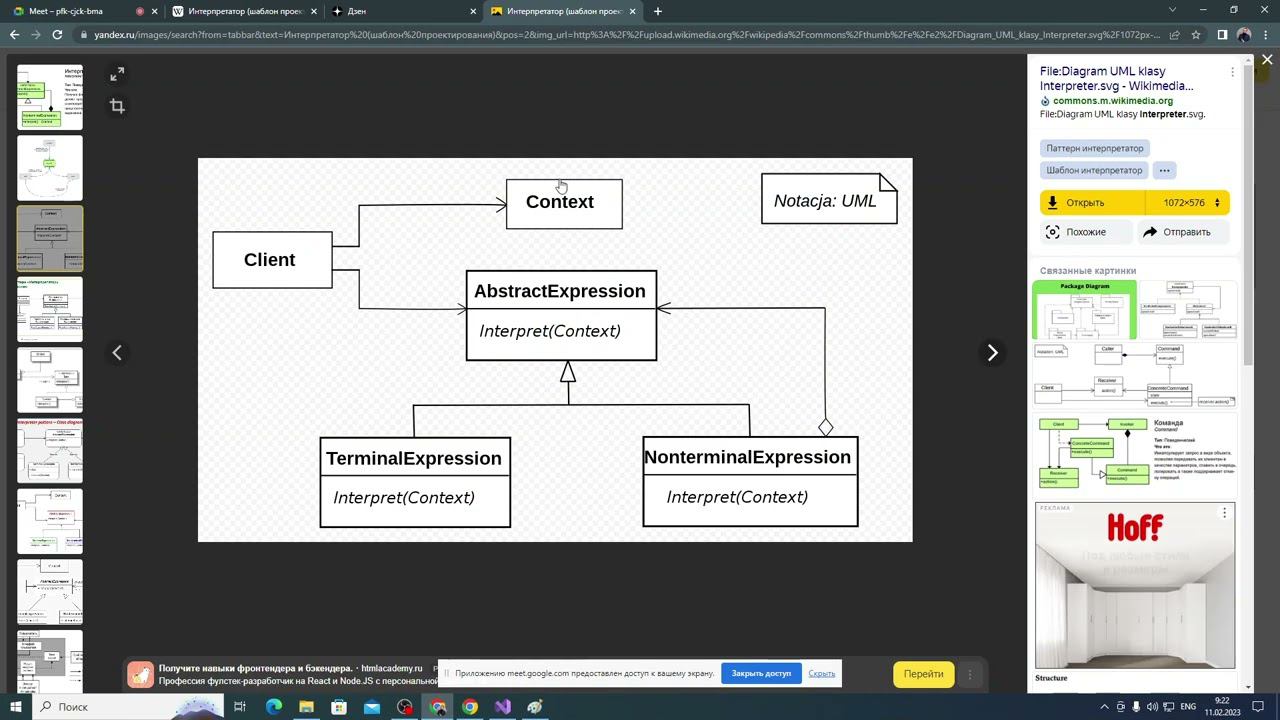
Task: Select the highlighted gray diagram thumbnail in strip
Action: pos(50,238)
